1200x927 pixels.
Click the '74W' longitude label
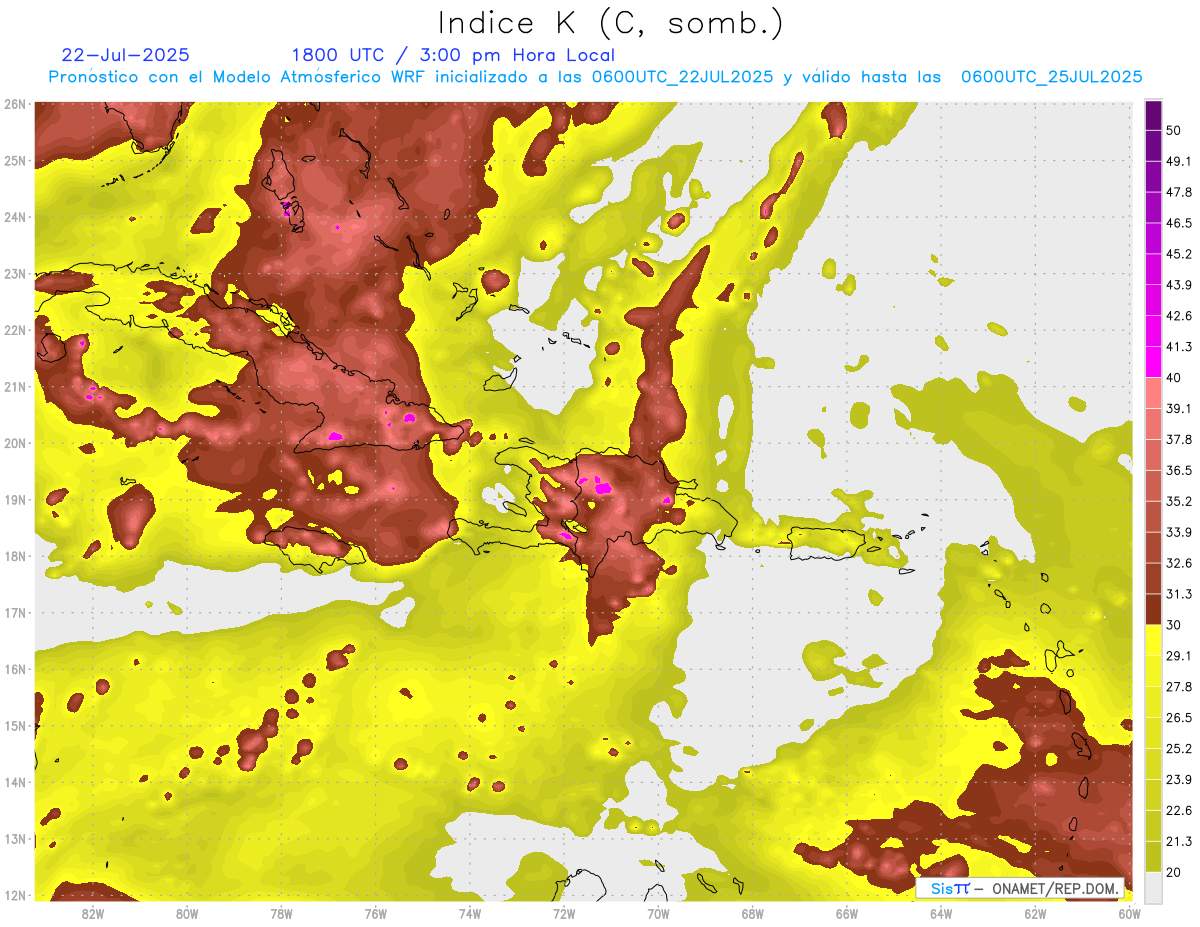point(469,913)
